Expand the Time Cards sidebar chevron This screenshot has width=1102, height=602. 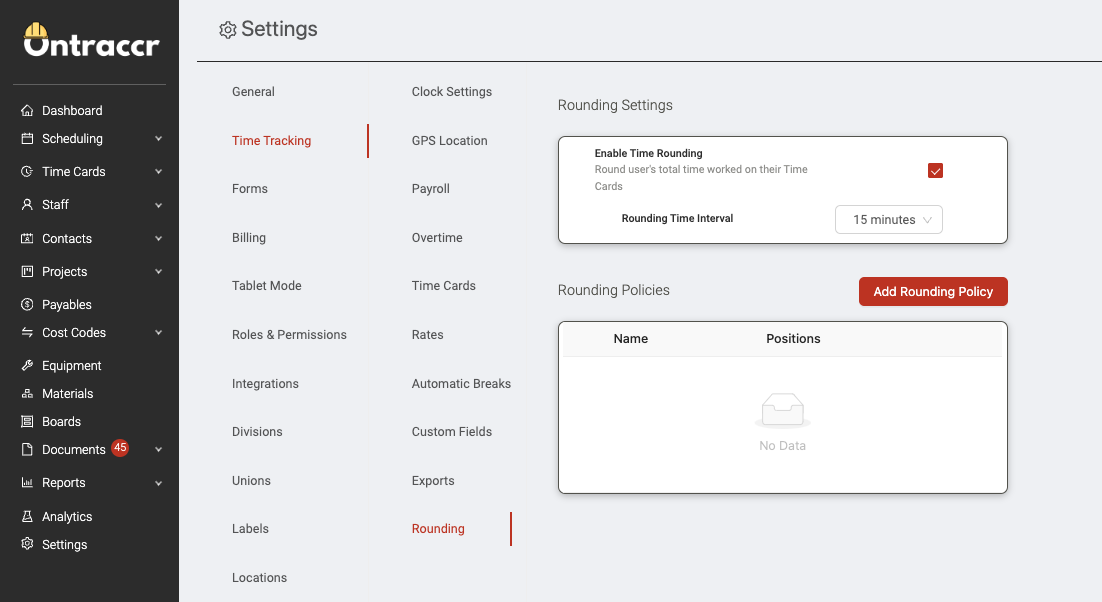(x=159, y=171)
